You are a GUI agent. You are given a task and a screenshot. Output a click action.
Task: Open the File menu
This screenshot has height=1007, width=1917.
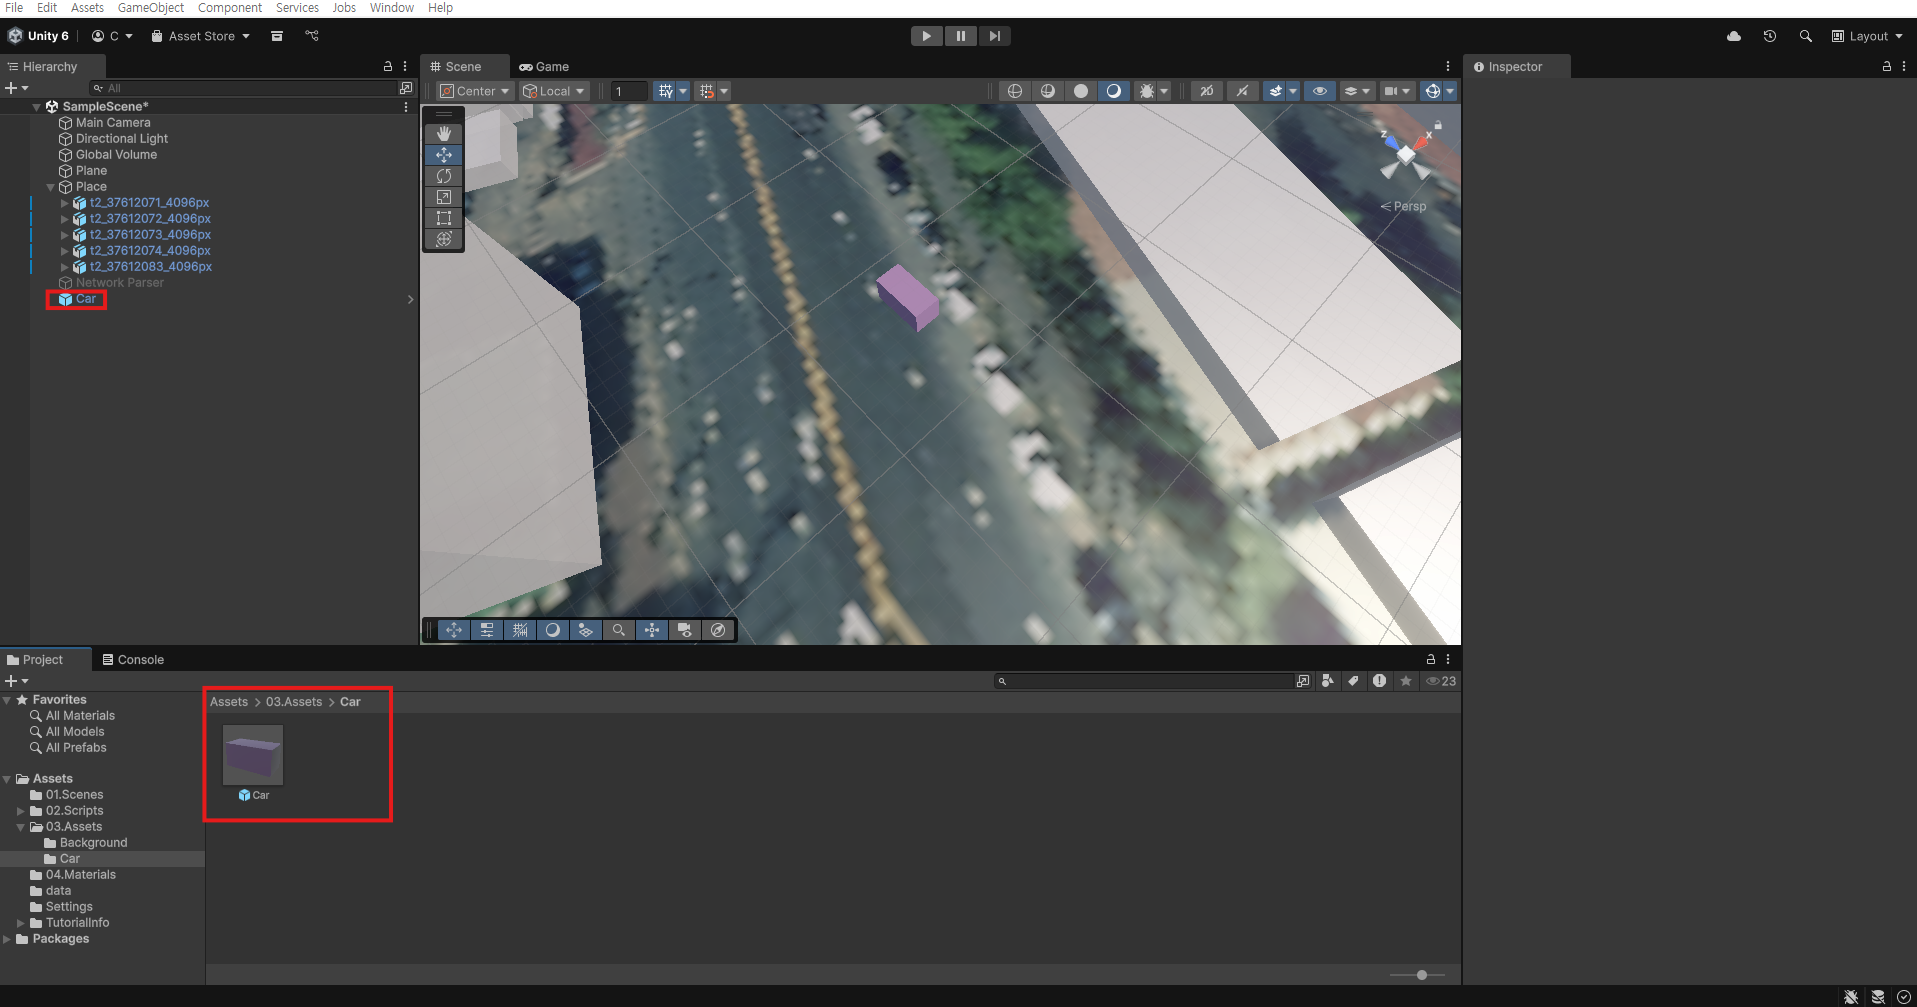[14, 8]
